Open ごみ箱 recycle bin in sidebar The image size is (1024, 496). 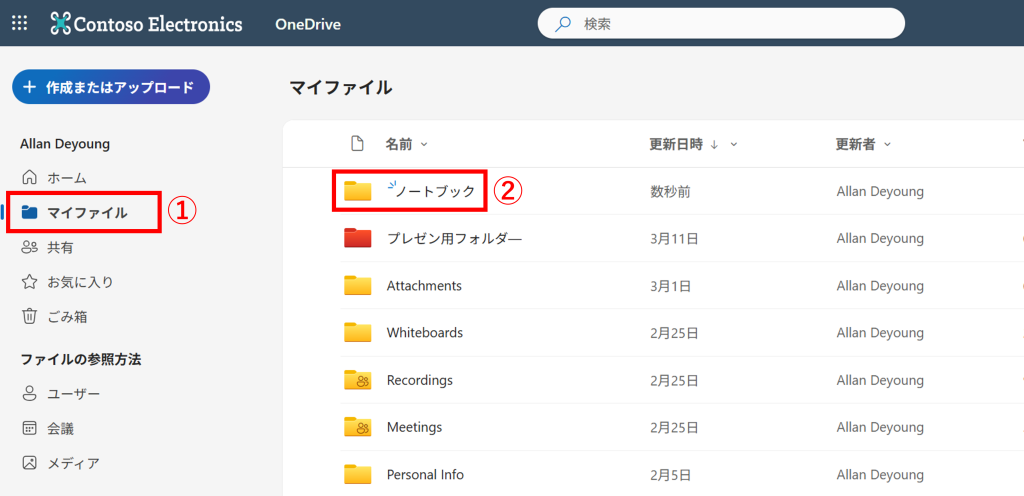click(x=67, y=317)
